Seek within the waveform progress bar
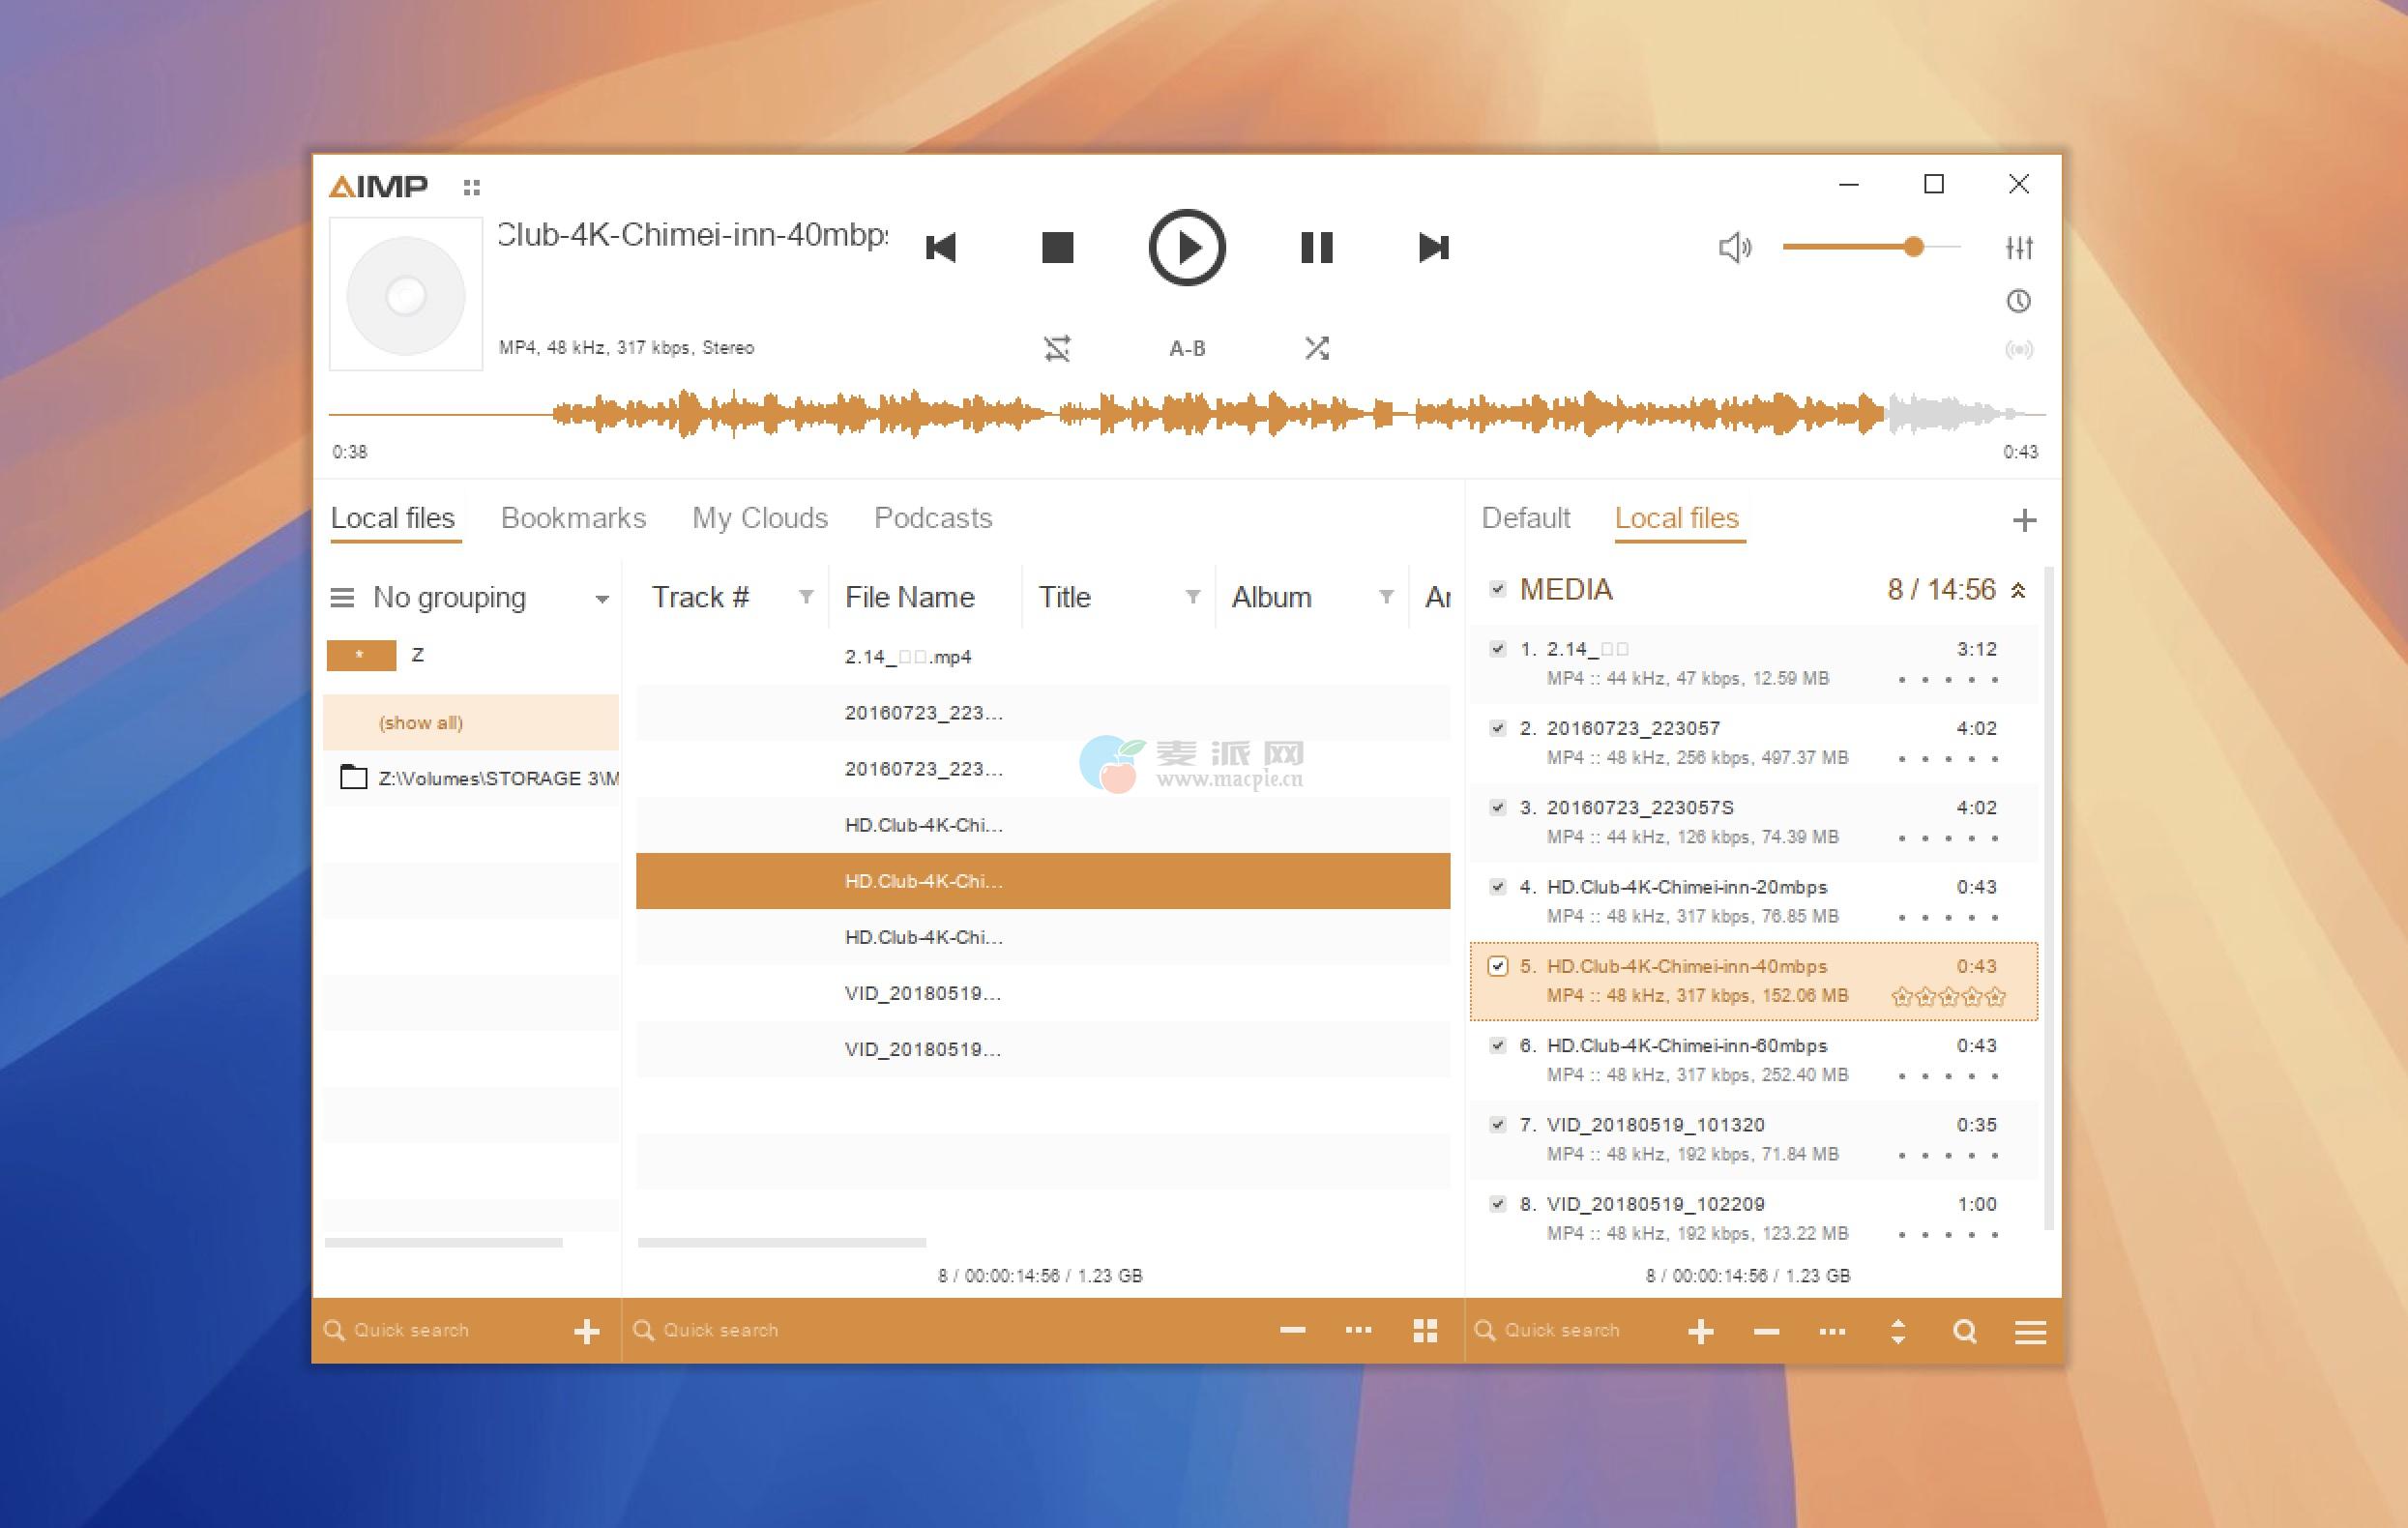Image resolution: width=2408 pixels, height=1528 pixels. (1187, 413)
